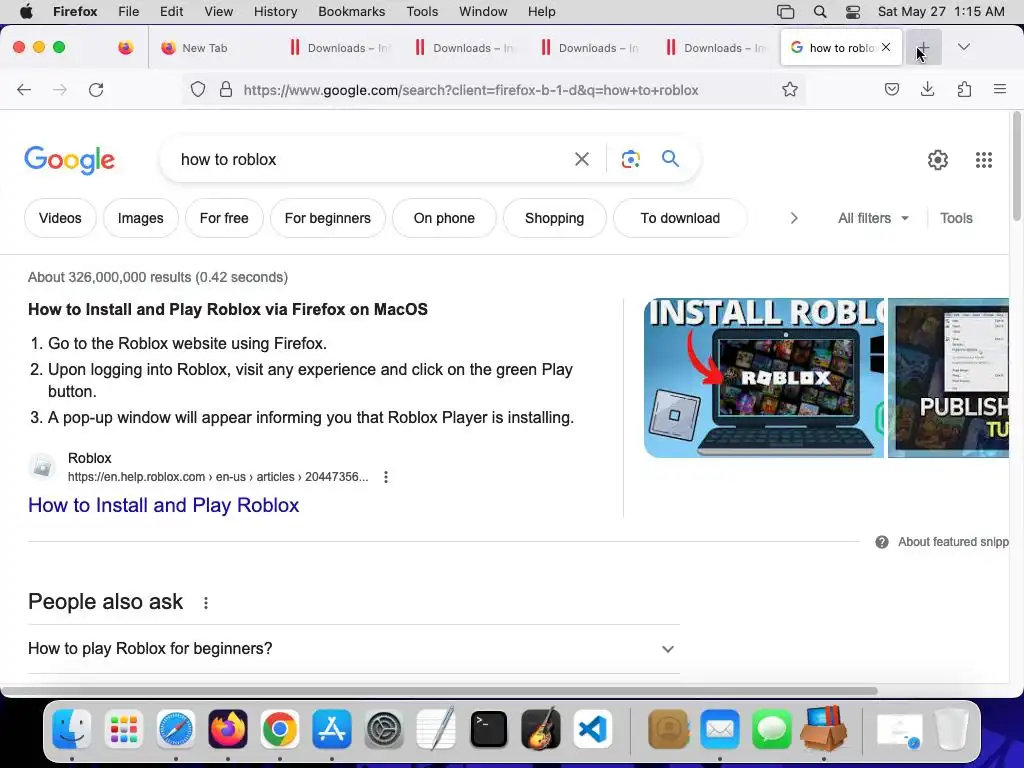Open the tracking protection shield icon
Image resolution: width=1024 pixels, height=768 pixels.
click(198, 89)
